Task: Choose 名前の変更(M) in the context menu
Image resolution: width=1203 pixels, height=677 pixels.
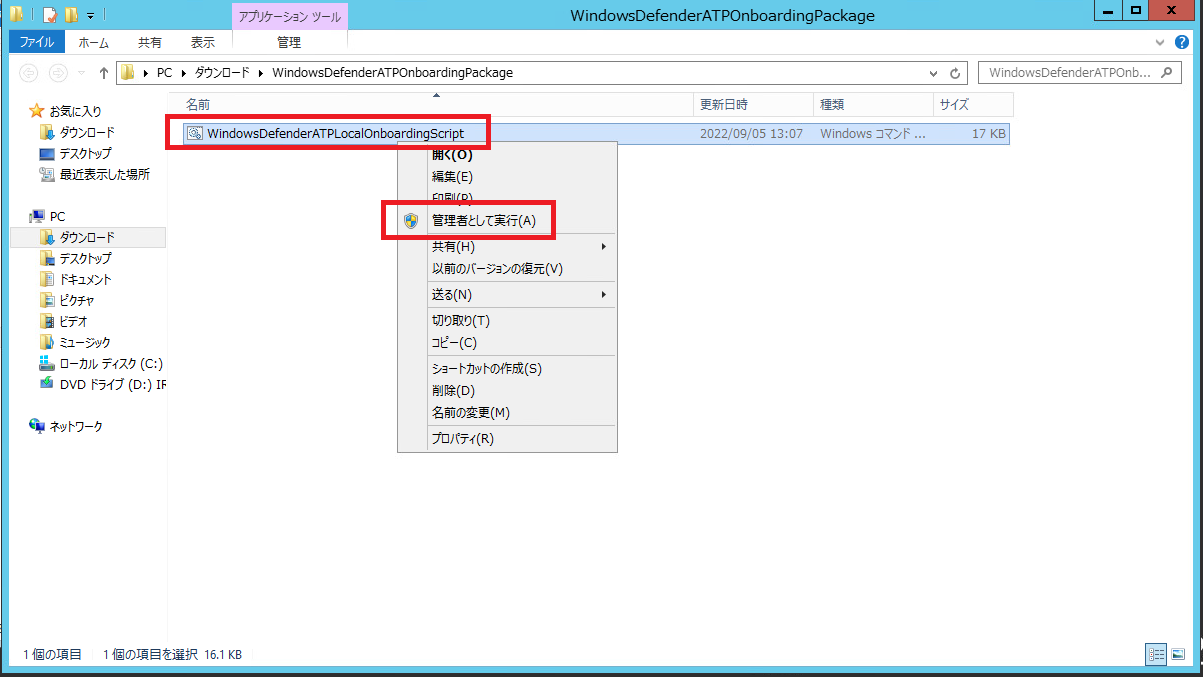Action: (x=470, y=413)
